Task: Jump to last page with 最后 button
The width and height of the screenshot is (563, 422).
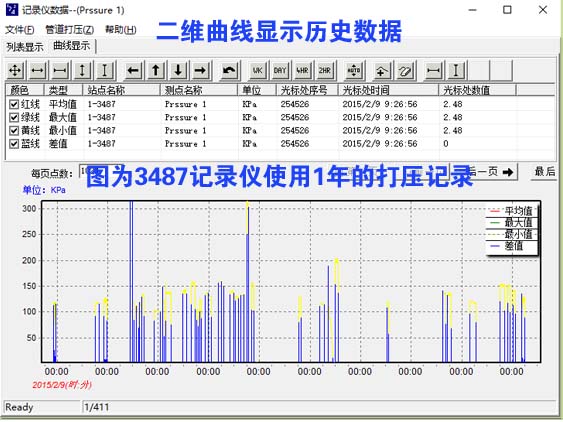Action: point(544,172)
